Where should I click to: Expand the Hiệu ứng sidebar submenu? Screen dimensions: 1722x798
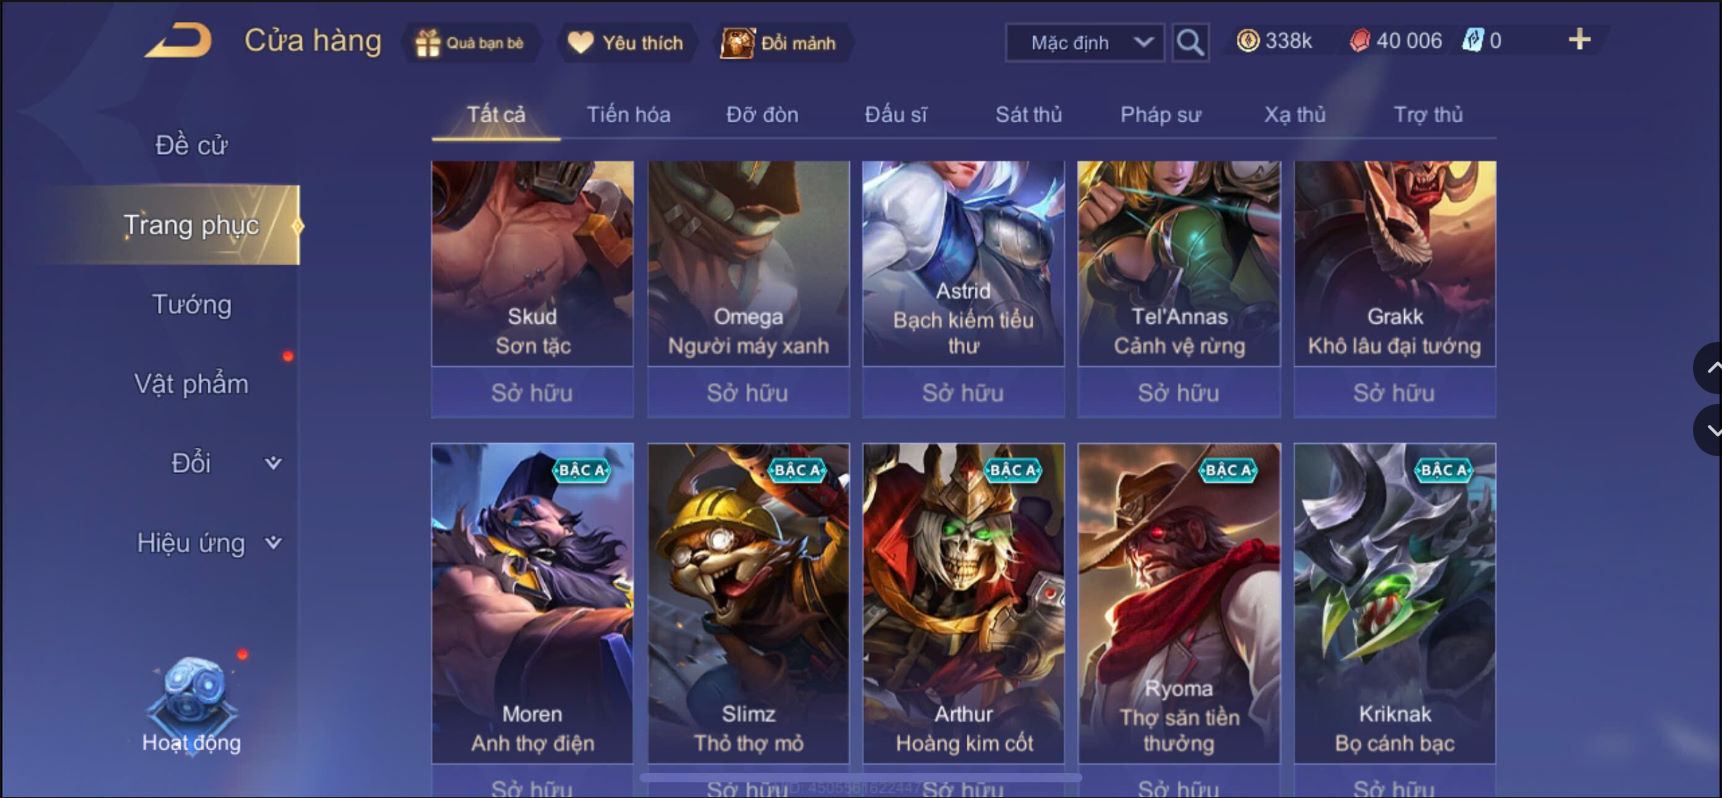pyautogui.click(x=273, y=543)
